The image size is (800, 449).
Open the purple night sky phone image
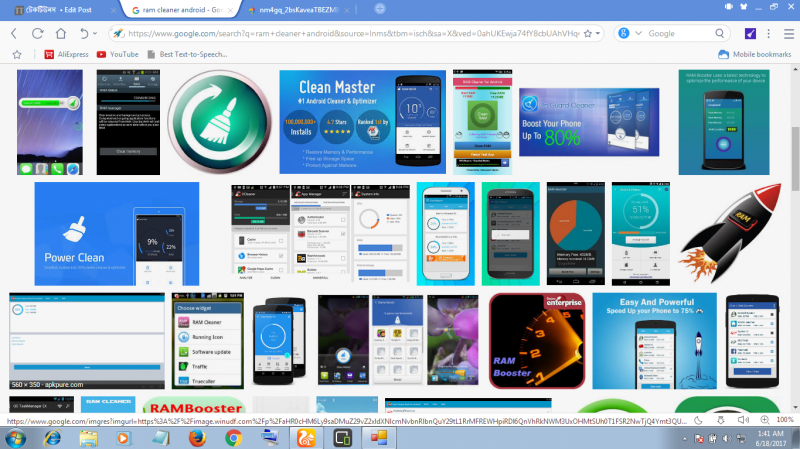[x=49, y=122]
